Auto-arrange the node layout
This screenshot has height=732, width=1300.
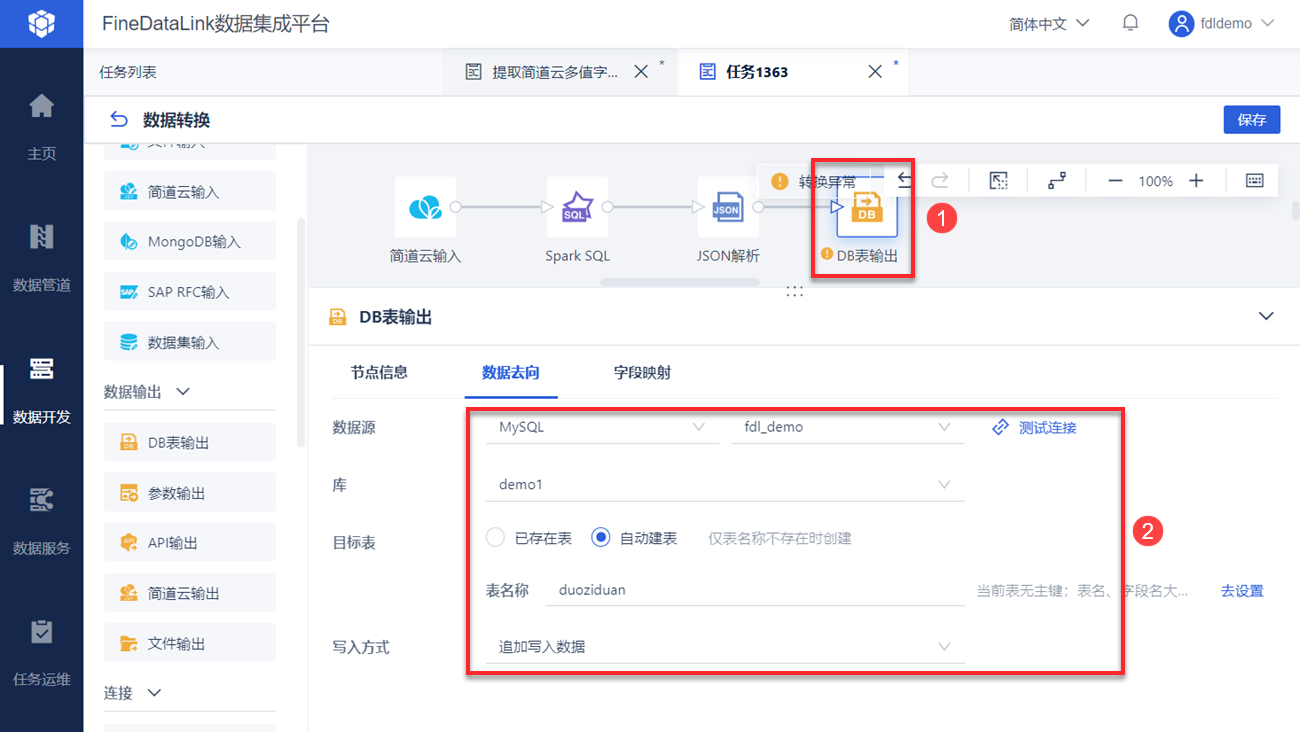[x=1057, y=180]
